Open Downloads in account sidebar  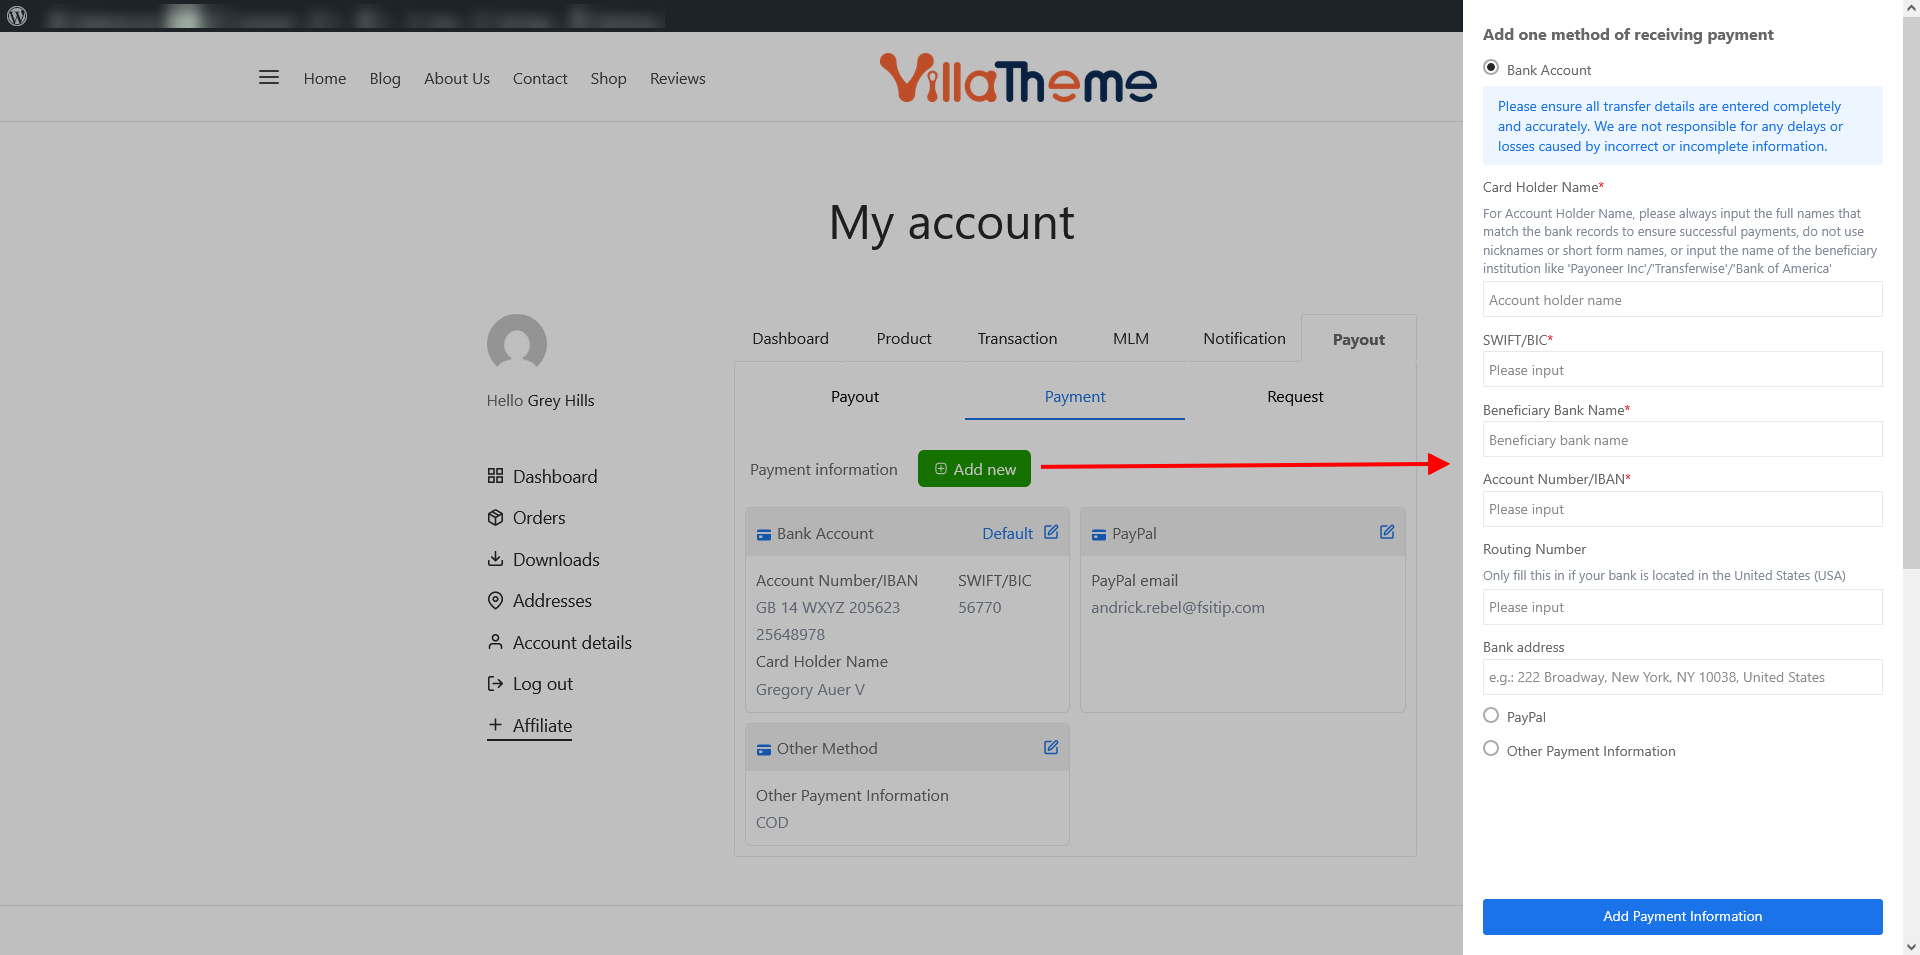click(556, 559)
